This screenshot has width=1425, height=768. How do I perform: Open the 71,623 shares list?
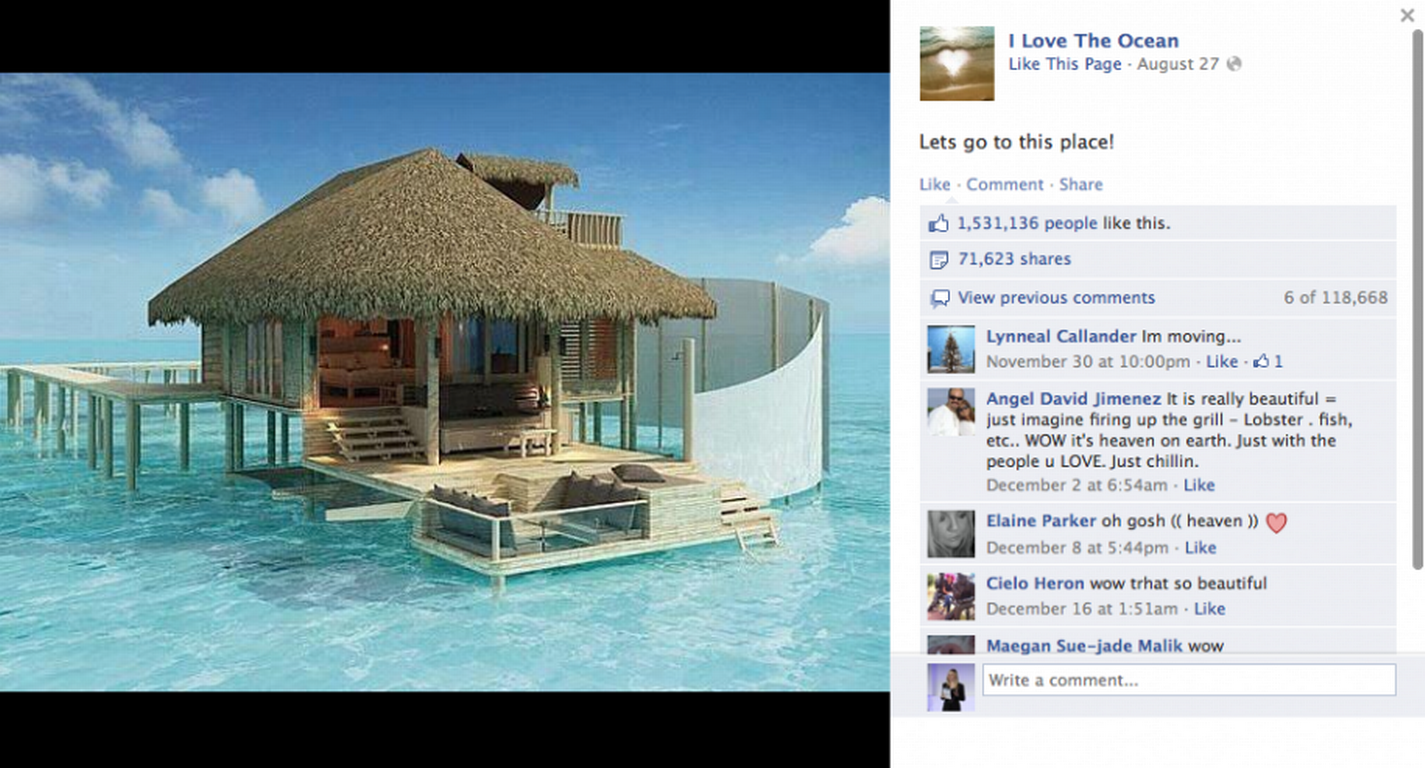1014,259
